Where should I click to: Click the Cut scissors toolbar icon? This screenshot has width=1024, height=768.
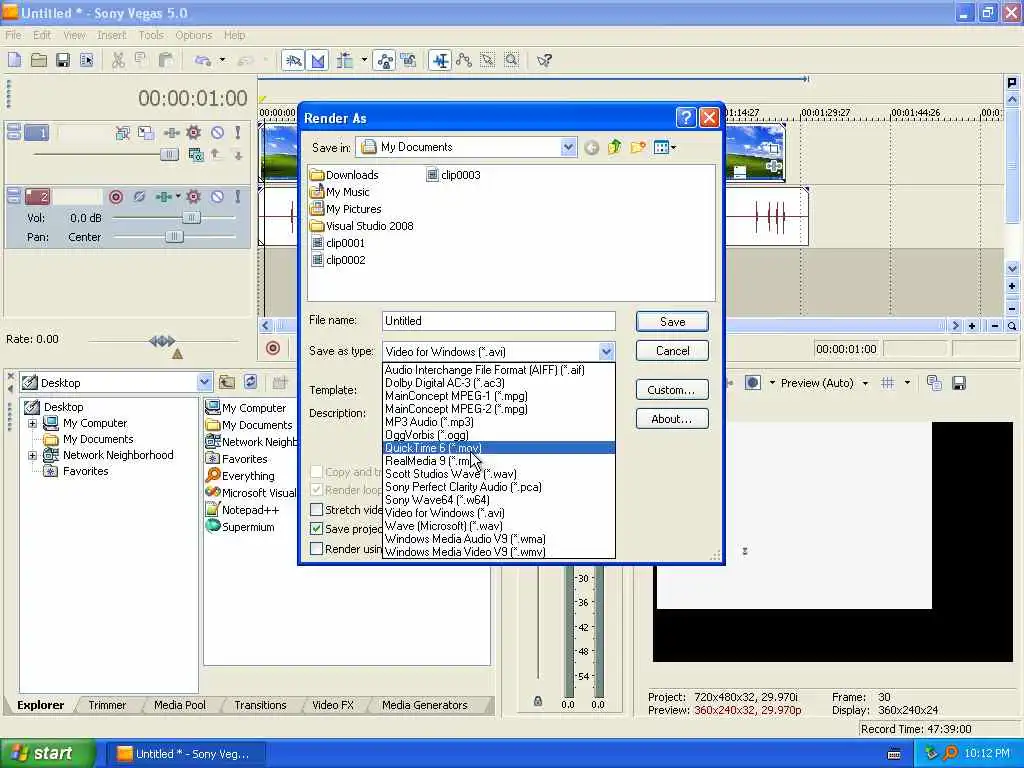[118, 60]
